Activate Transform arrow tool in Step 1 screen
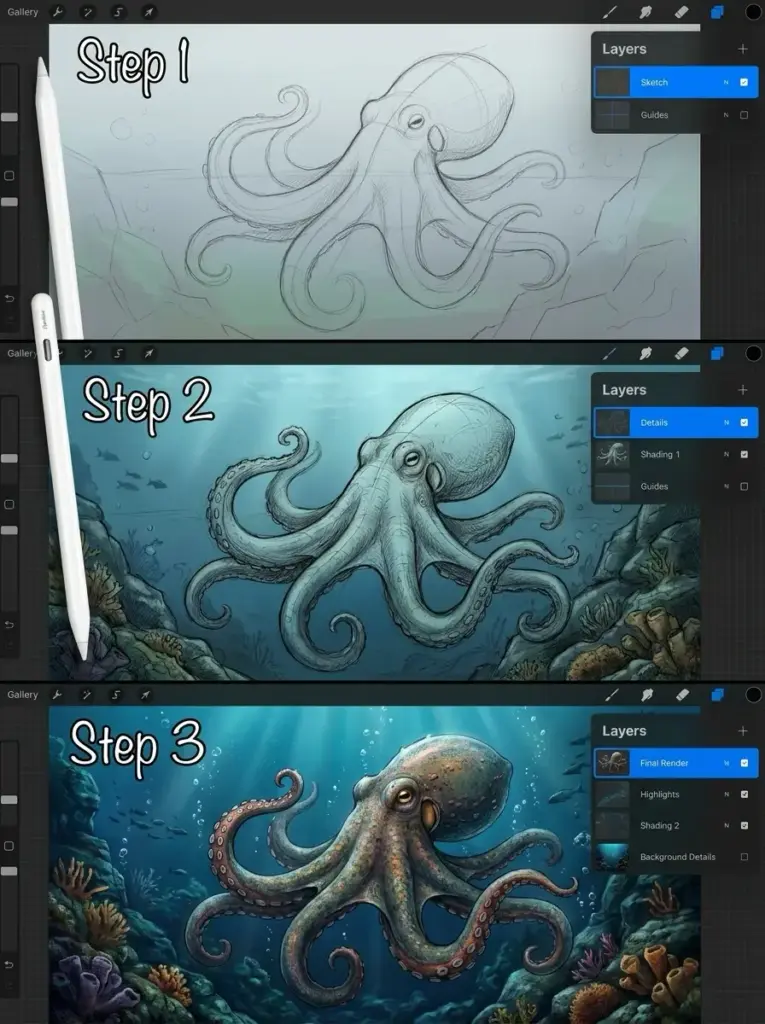 coord(149,12)
